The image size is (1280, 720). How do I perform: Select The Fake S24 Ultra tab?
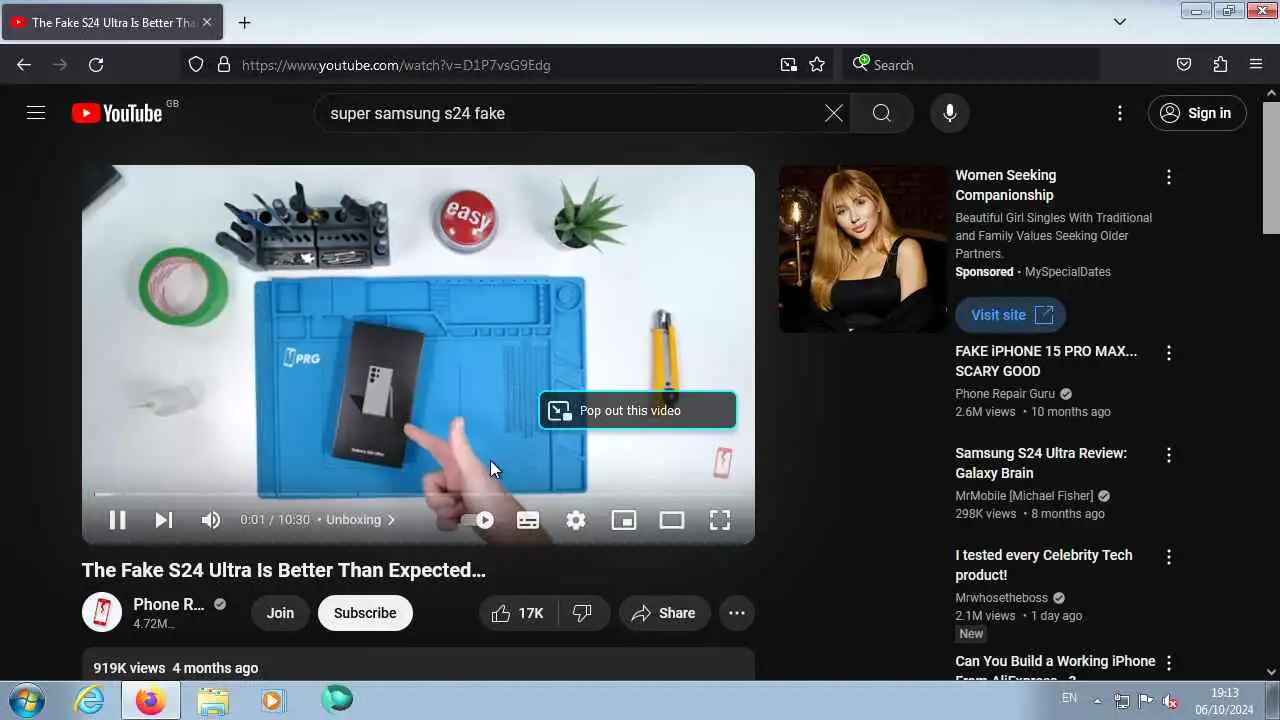[113, 22]
